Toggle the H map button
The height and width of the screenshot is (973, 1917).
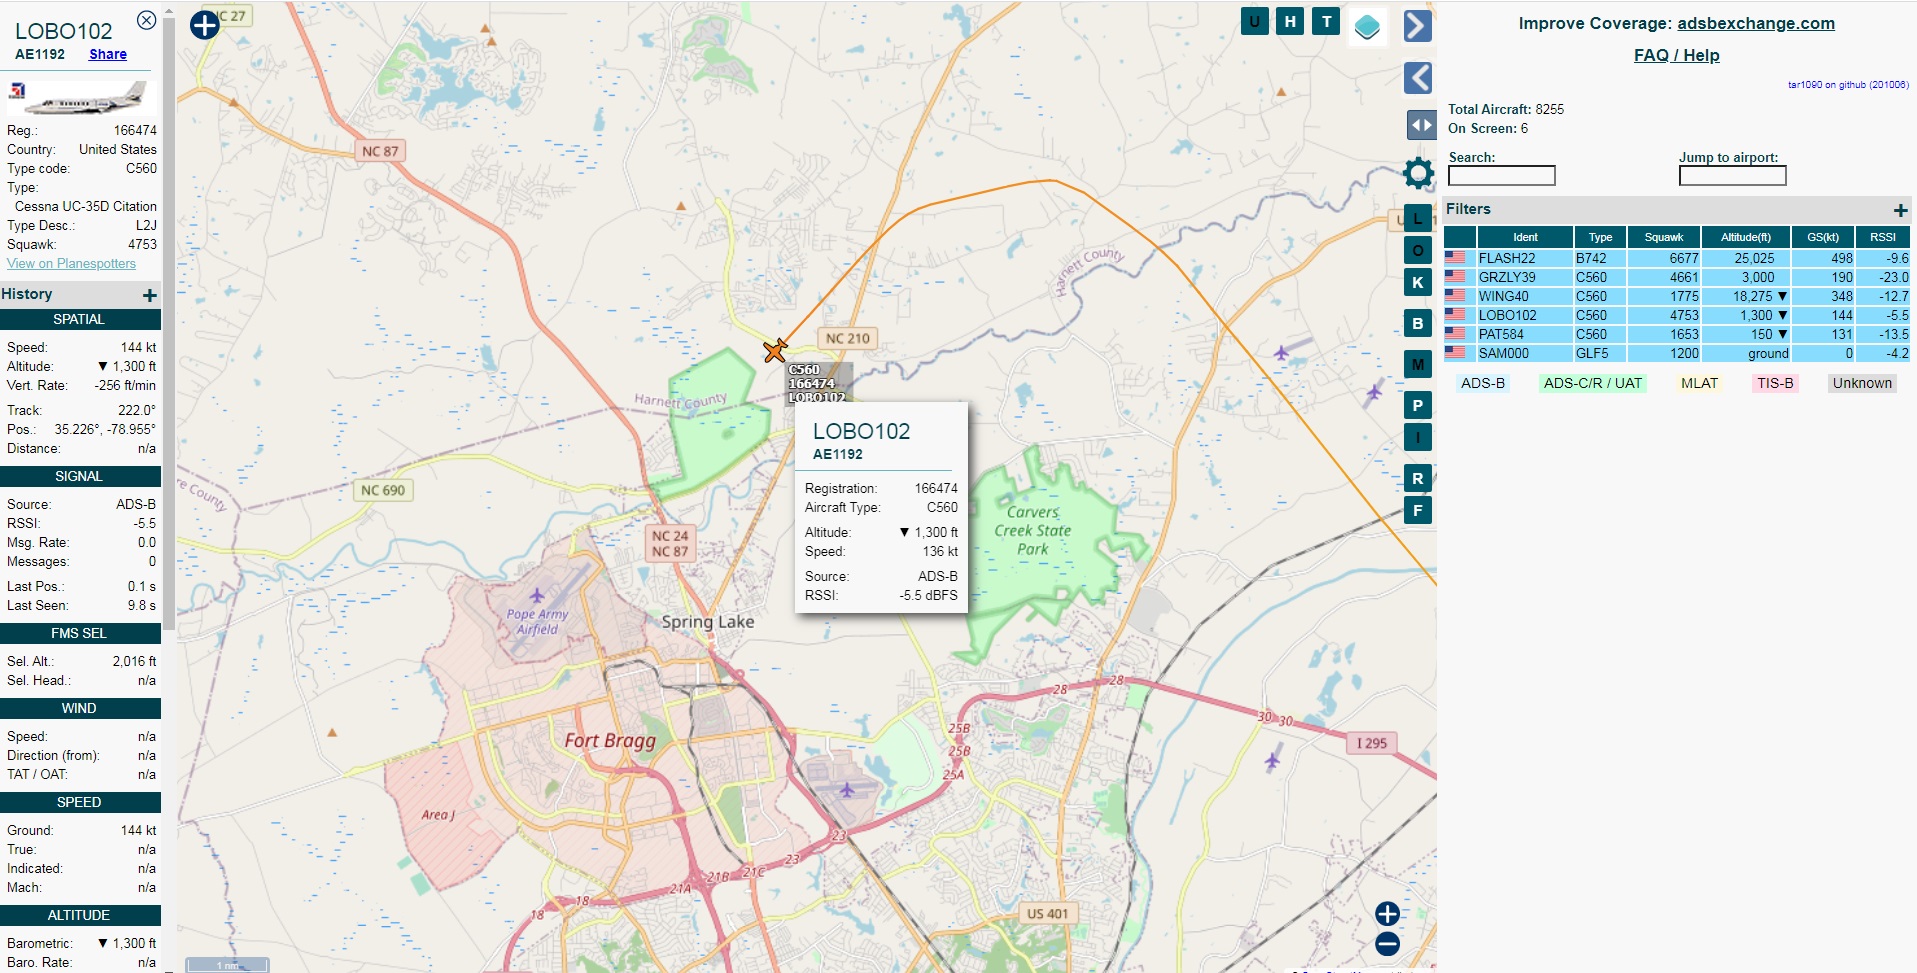[x=1290, y=21]
